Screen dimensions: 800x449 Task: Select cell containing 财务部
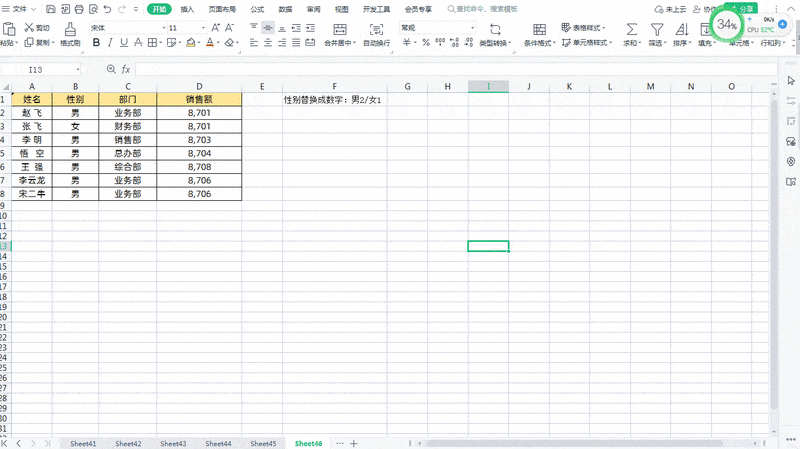click(x=128, y=126)
